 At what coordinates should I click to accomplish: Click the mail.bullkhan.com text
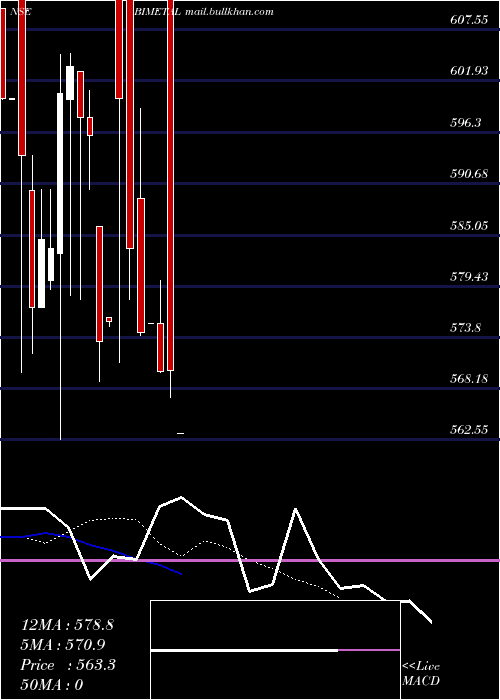tap(229, 12)
